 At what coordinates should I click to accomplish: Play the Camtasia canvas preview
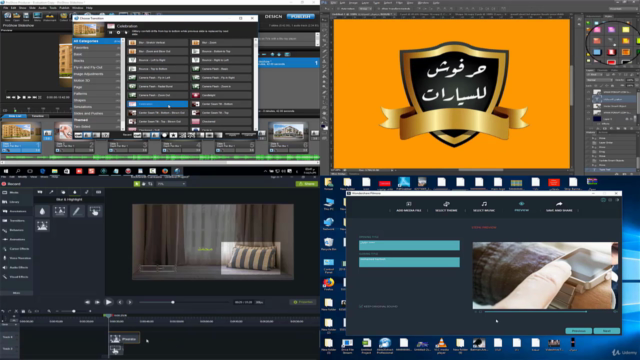pos(109,302)
